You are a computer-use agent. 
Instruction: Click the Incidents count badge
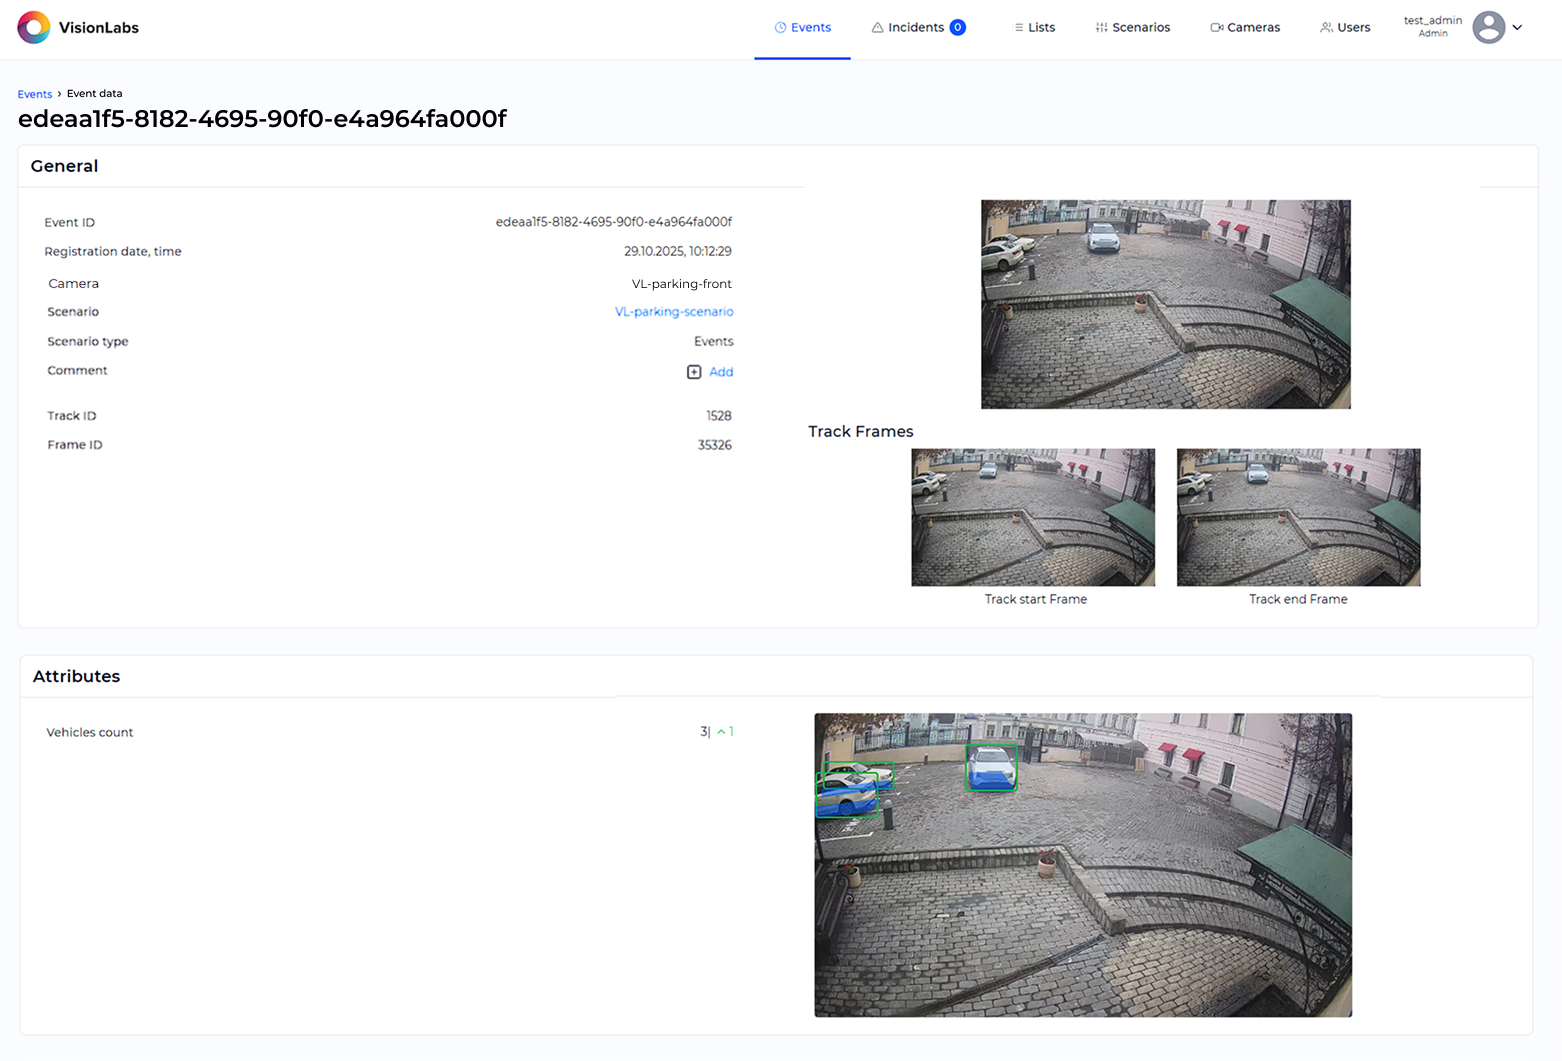pos(957,28)
